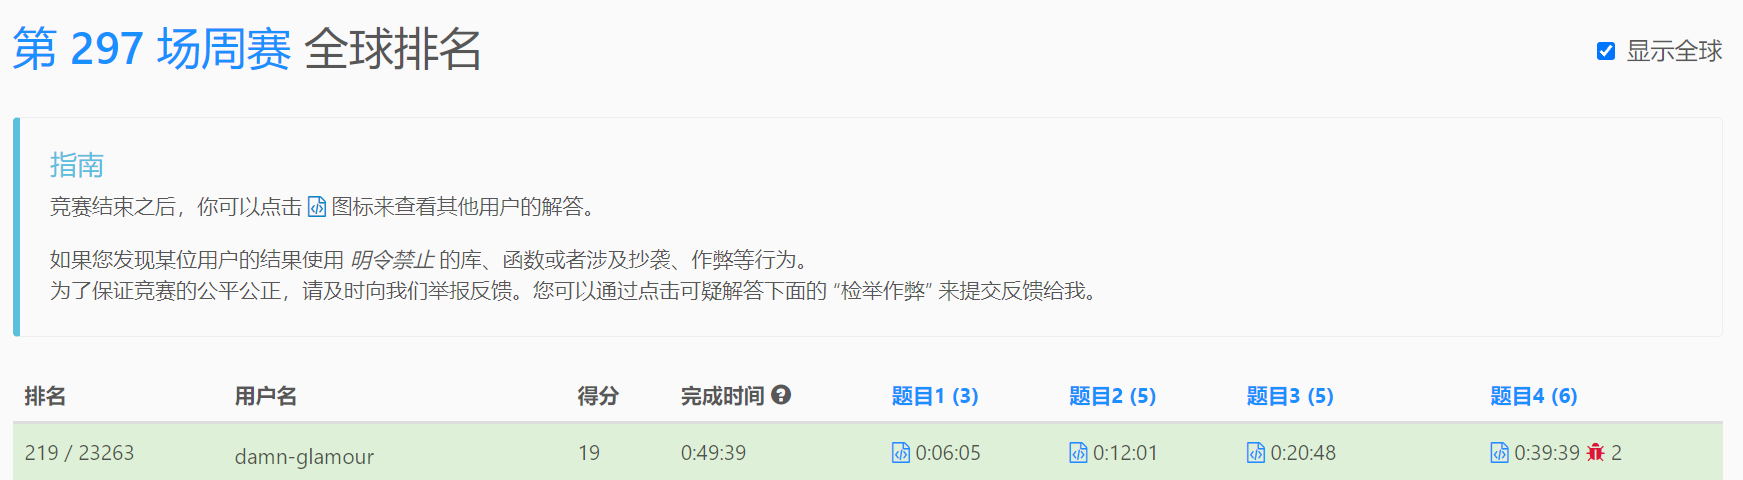View the solution code icon at 0:06:05

pyautogui.click(x=901, y=453)
